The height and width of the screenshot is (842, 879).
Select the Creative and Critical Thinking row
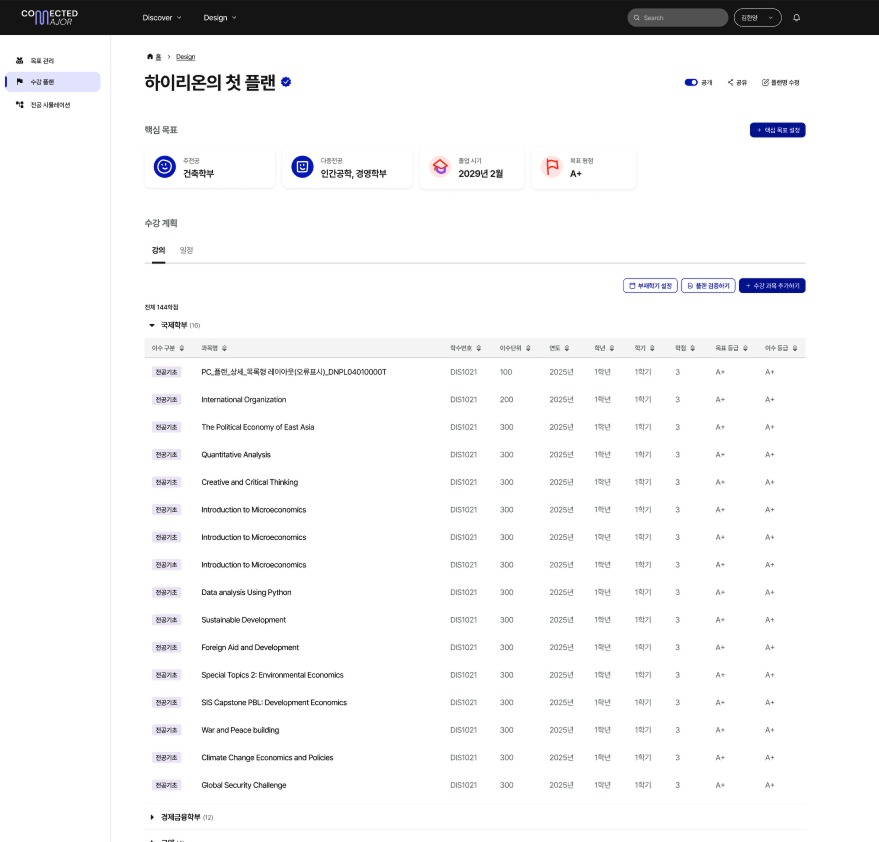pos(475,482)
